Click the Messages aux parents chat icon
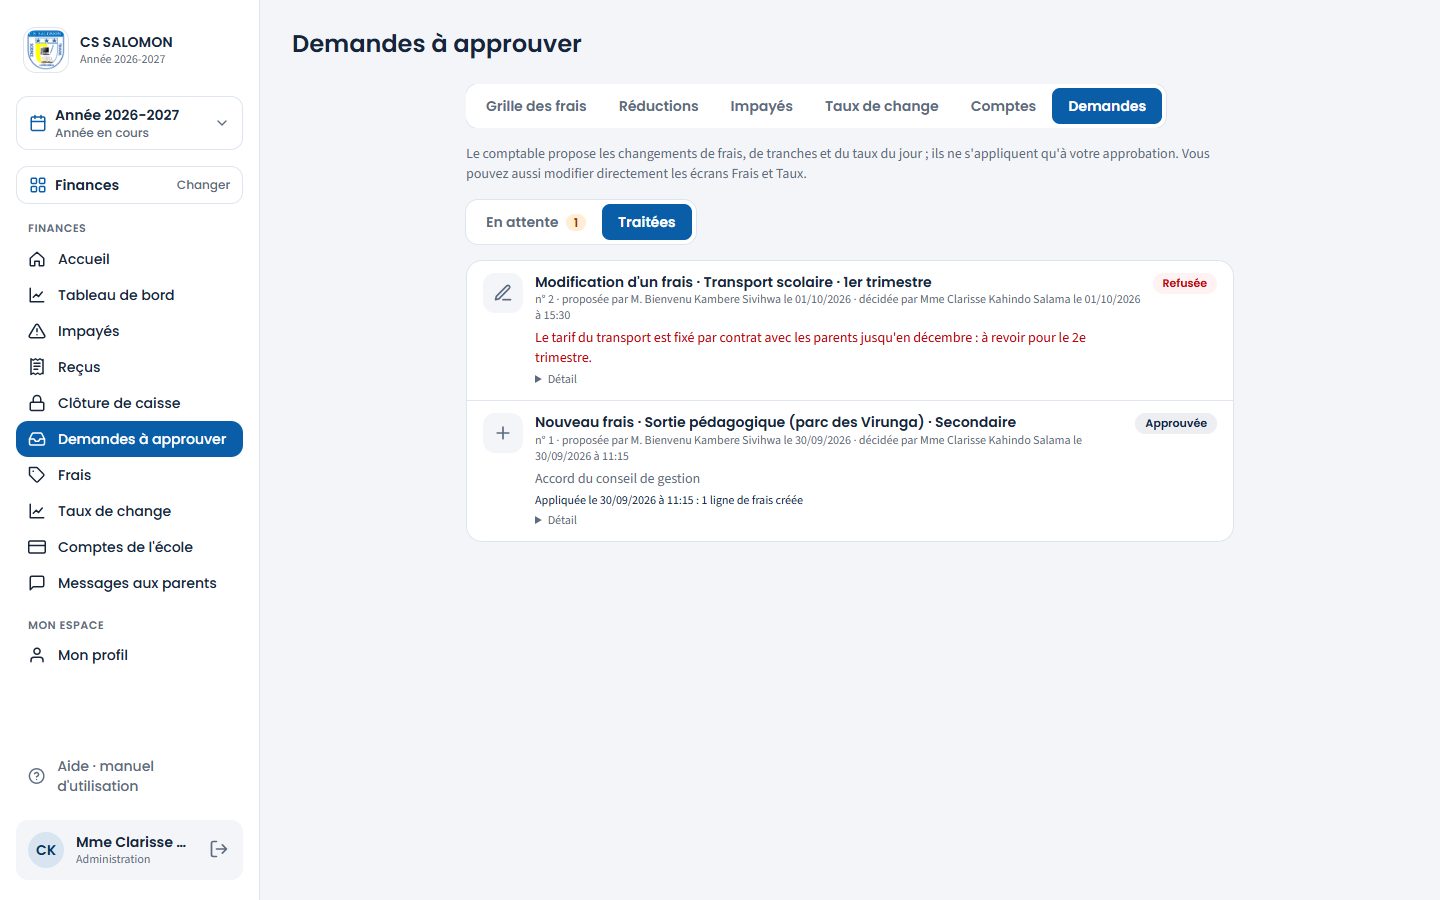This screenshot has width=1440, height=900. [x=37, y=583]
